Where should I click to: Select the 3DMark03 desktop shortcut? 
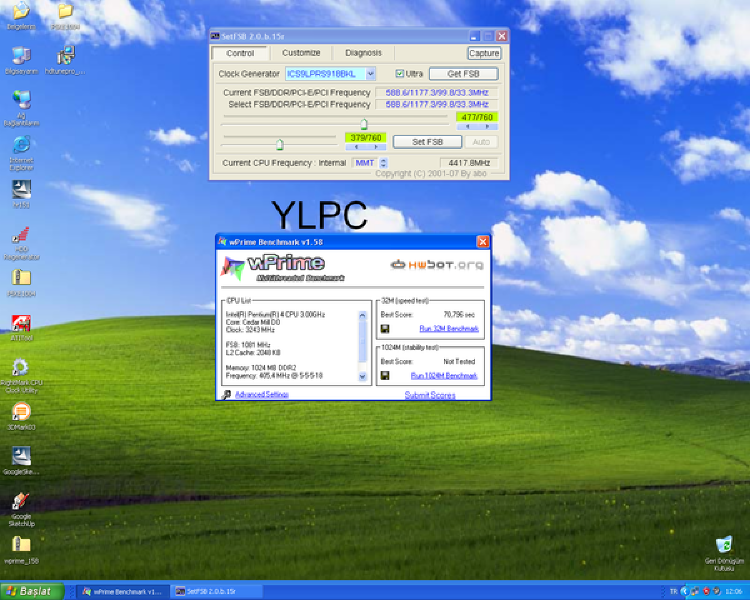click(x=22, y=417)
